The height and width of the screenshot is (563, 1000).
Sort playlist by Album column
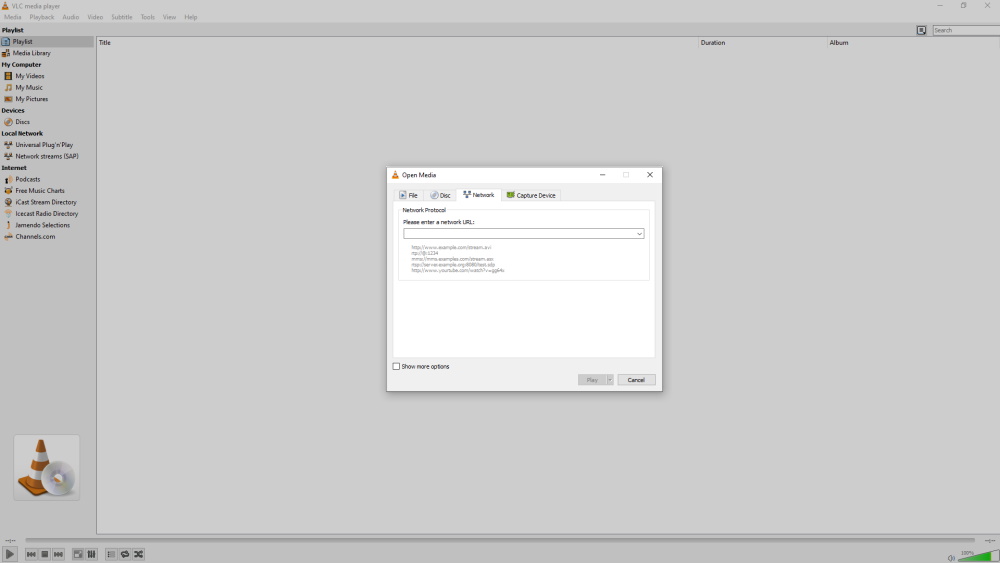pos(913,43)
